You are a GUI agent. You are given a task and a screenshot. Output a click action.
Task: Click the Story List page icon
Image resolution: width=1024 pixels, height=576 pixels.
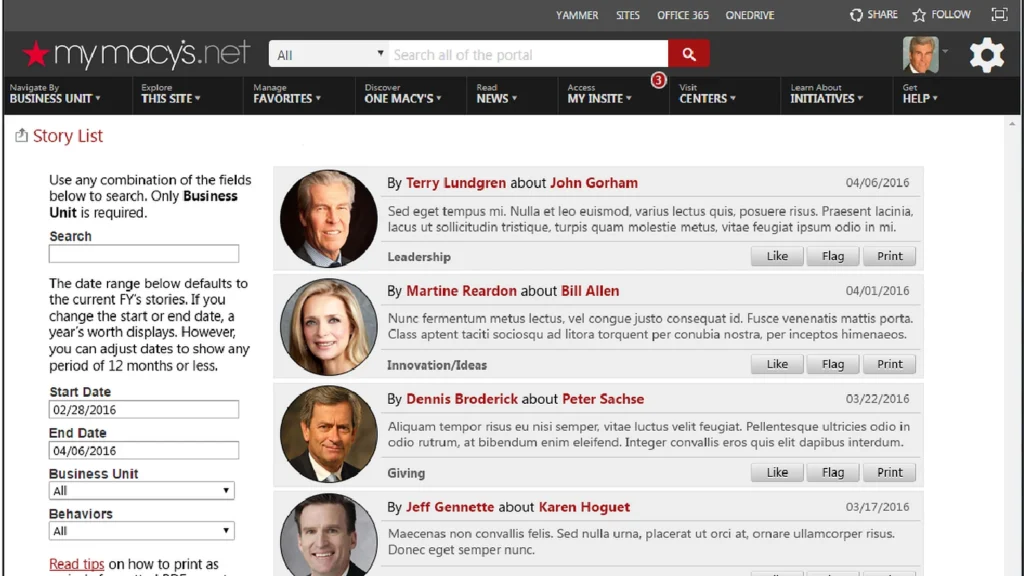[22, 135]
